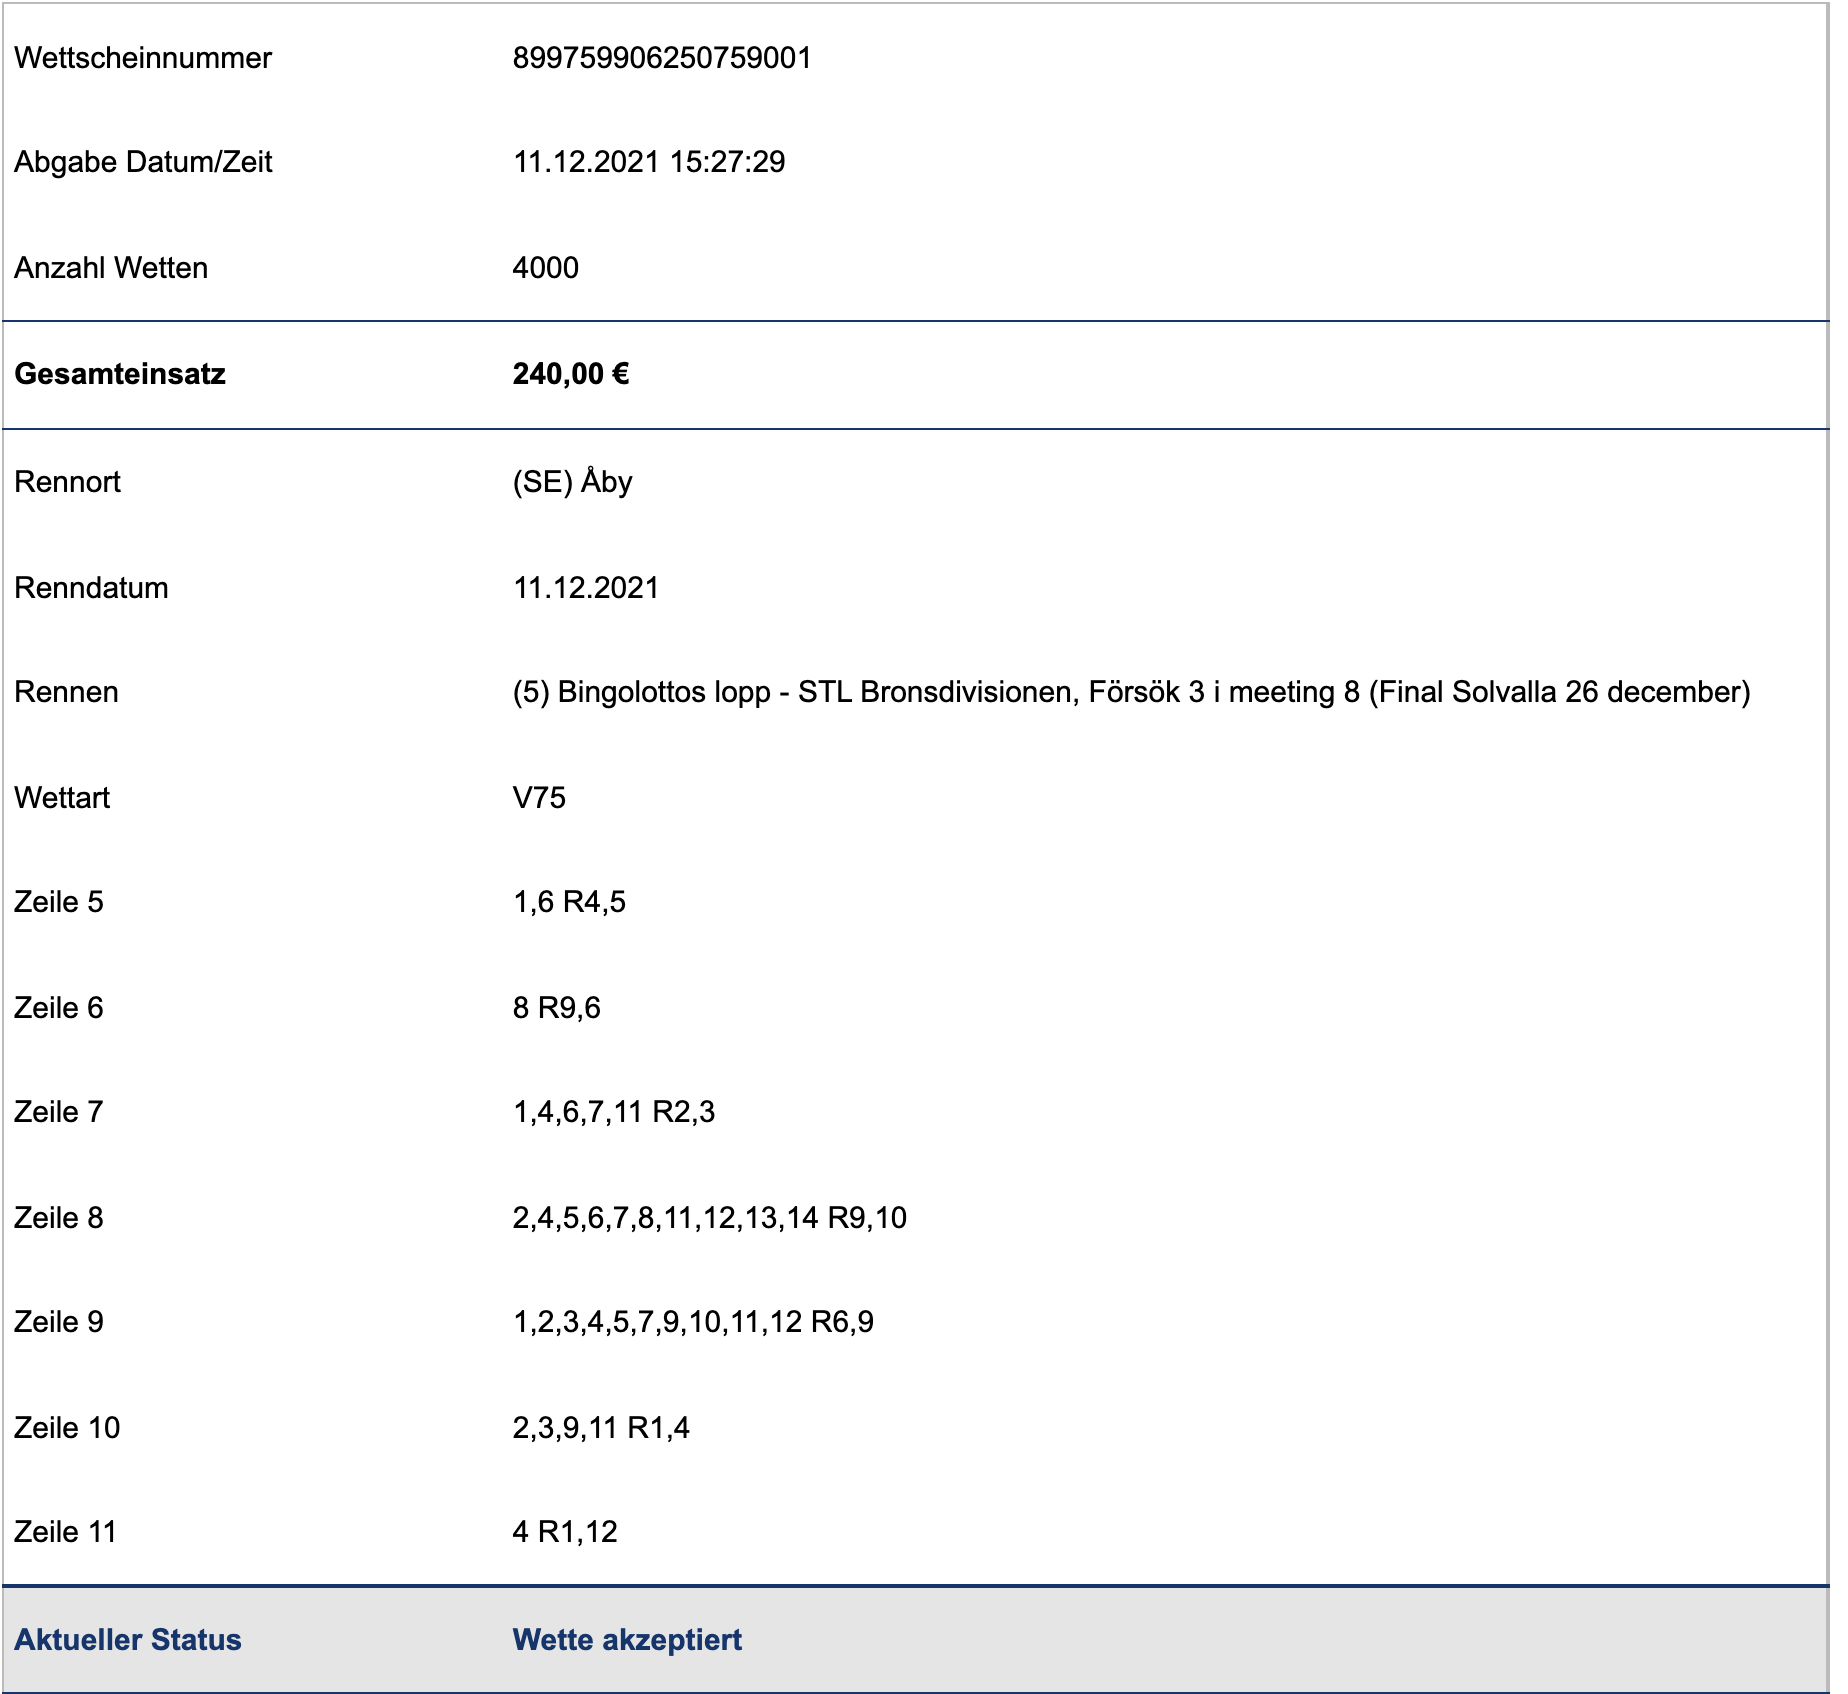Click the Renndatum label

pos(91,588)
